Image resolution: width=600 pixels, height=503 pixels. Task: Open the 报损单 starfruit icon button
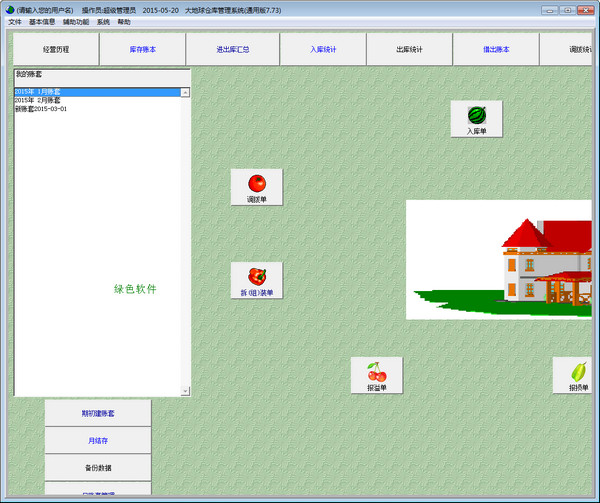pos(572,375)
